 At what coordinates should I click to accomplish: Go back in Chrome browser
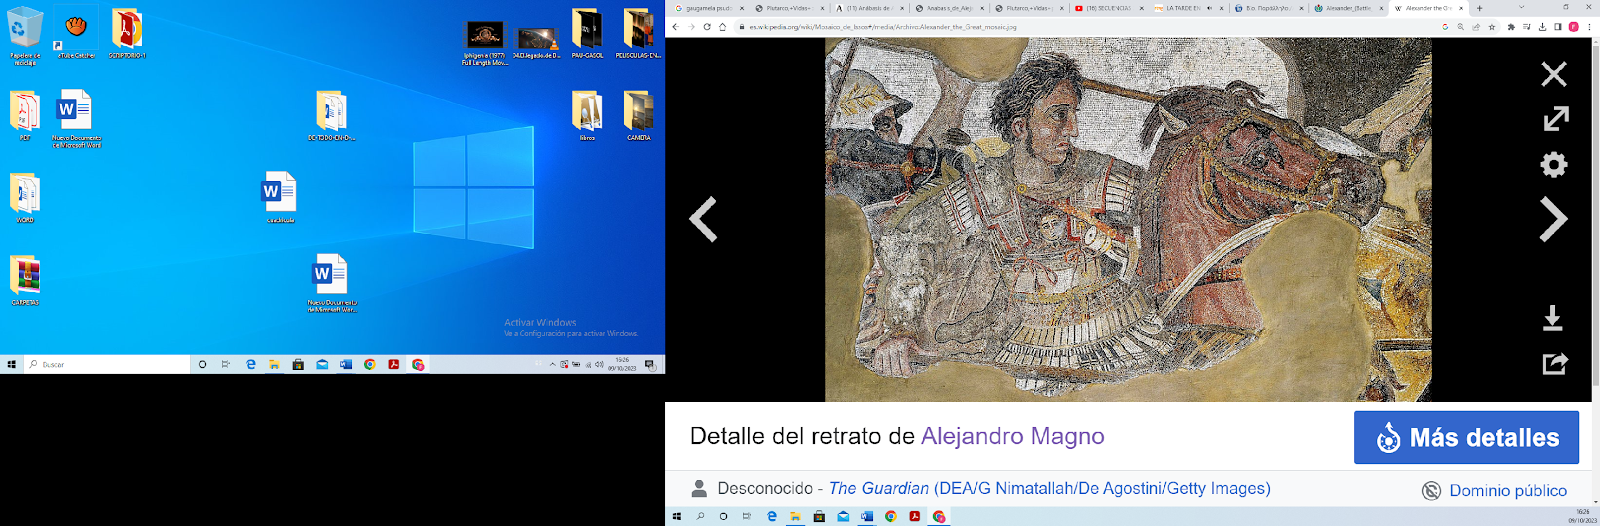675,27
